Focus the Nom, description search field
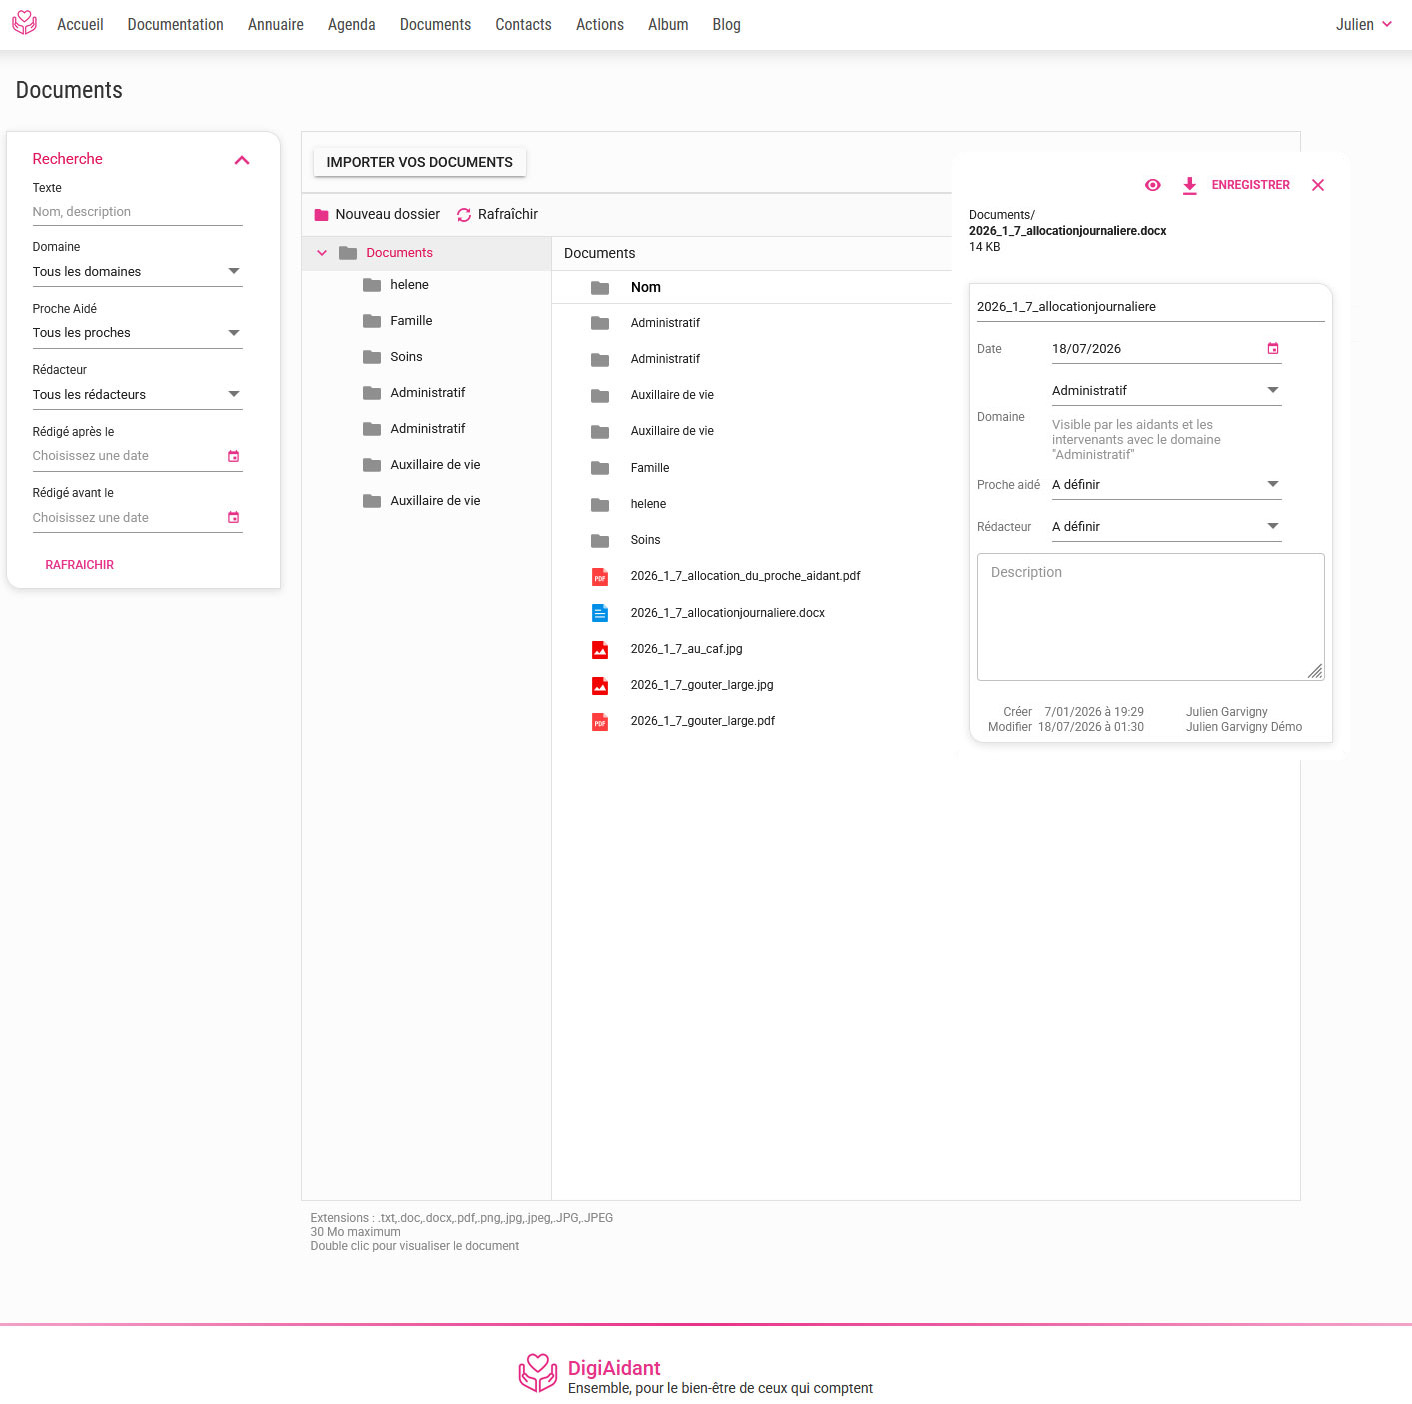Screen dimensions: 1412x1404 [137, 212]
